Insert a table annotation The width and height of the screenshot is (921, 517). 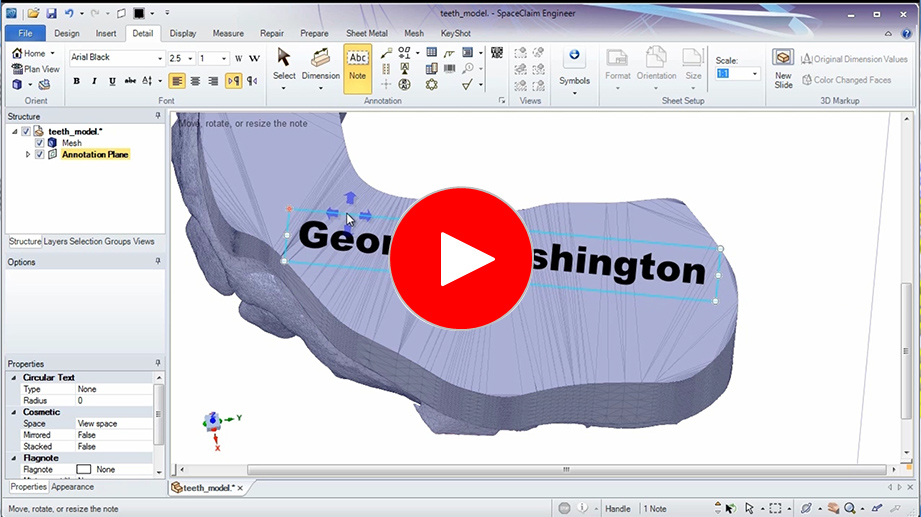coord(432,53)
